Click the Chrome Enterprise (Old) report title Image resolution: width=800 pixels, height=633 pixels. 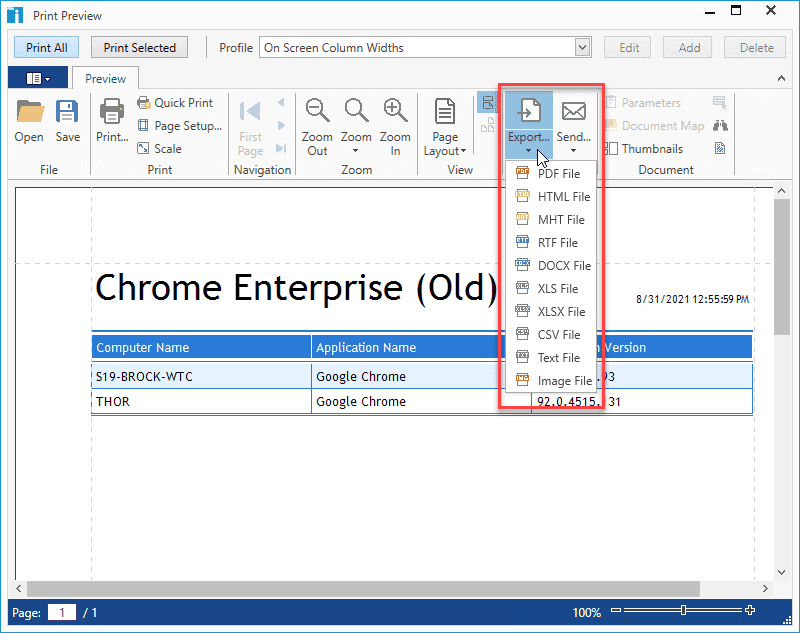pos(296,288)
